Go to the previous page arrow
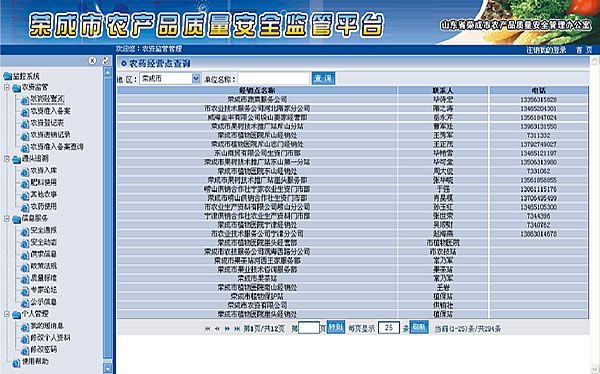The width and height of the screenshot is (600, 374). point(217,328)
